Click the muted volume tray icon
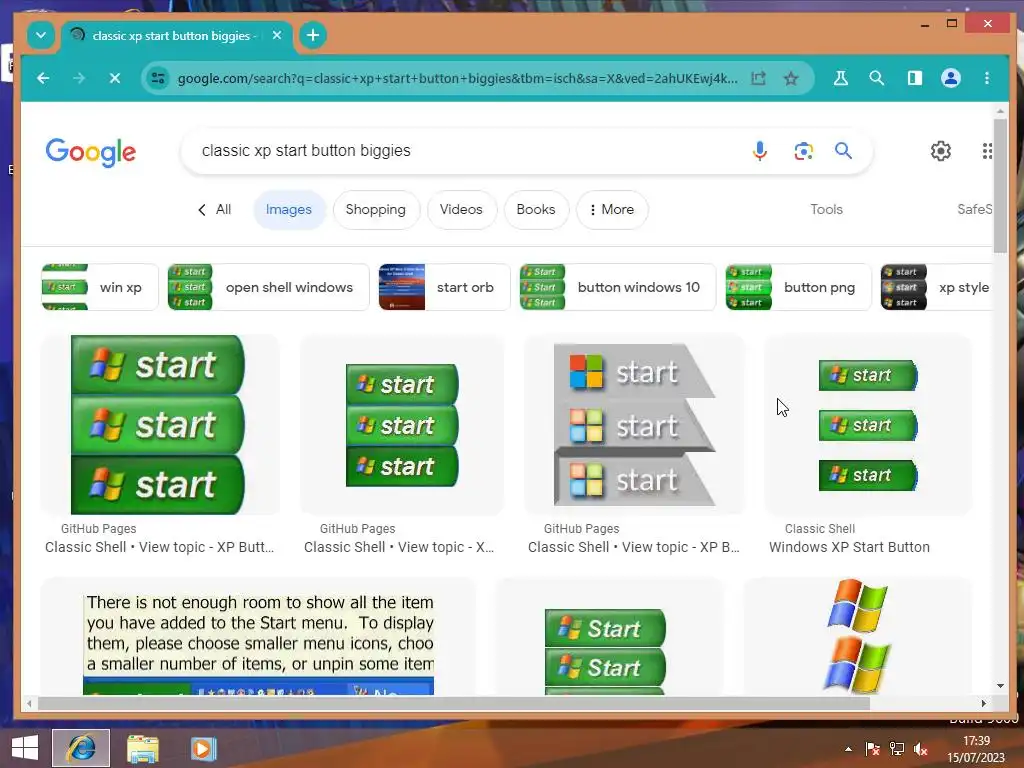This screenshot has width=1024, height=768. 921,749
